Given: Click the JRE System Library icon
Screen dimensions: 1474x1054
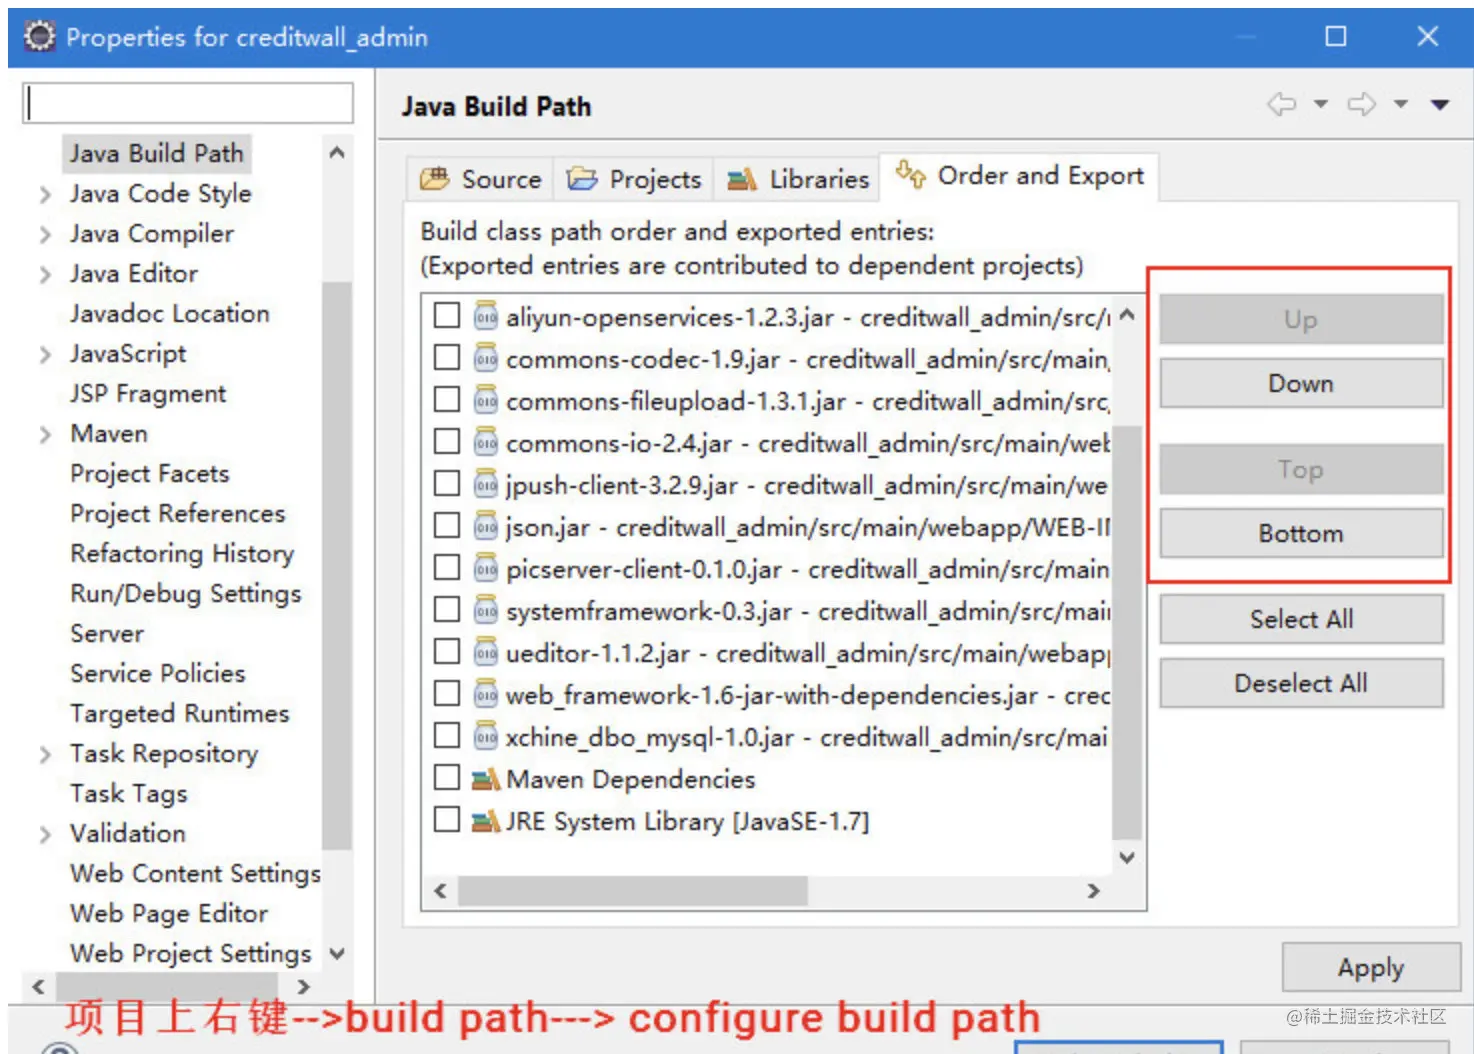Looking at the screenshot, I should tap(486, 820).
